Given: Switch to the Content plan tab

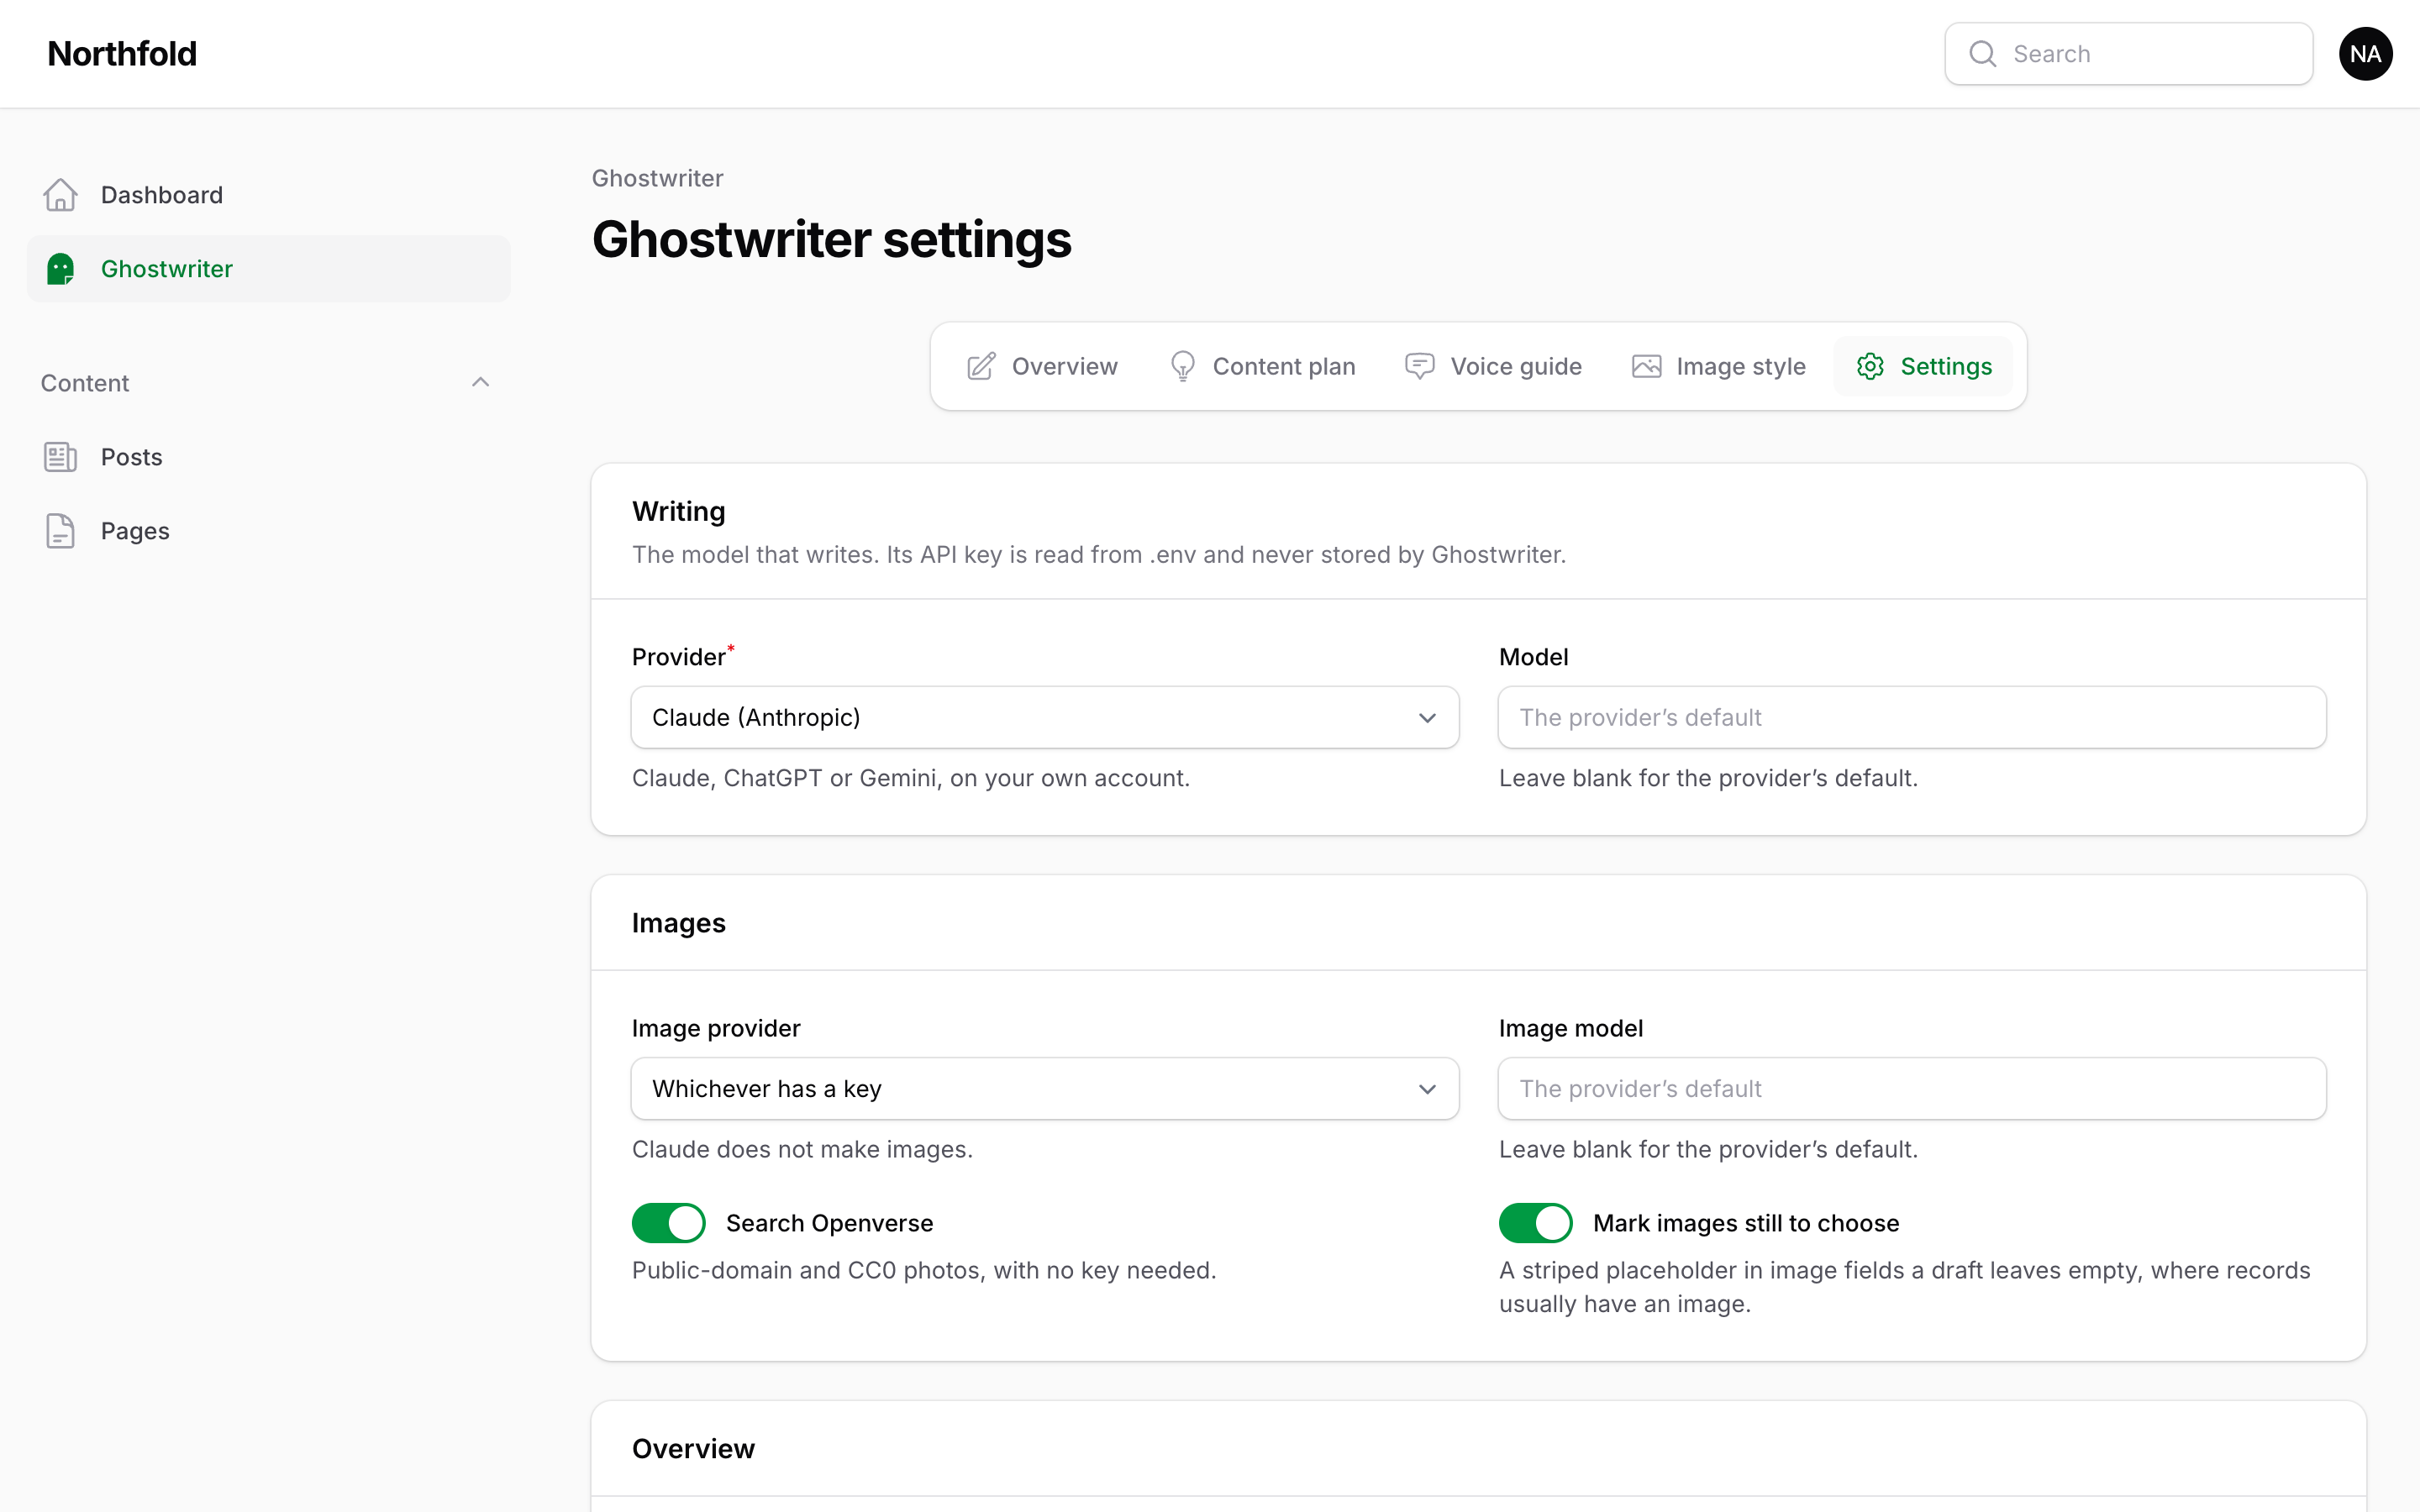Looking at the screenshot, I should coord(1261,367).
